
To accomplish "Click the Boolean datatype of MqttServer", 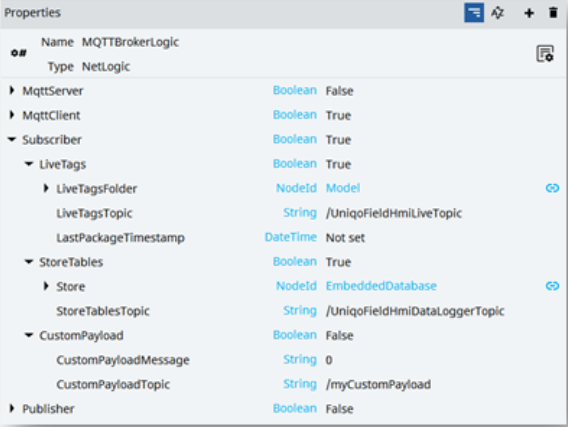I will [x=295, y=90].
